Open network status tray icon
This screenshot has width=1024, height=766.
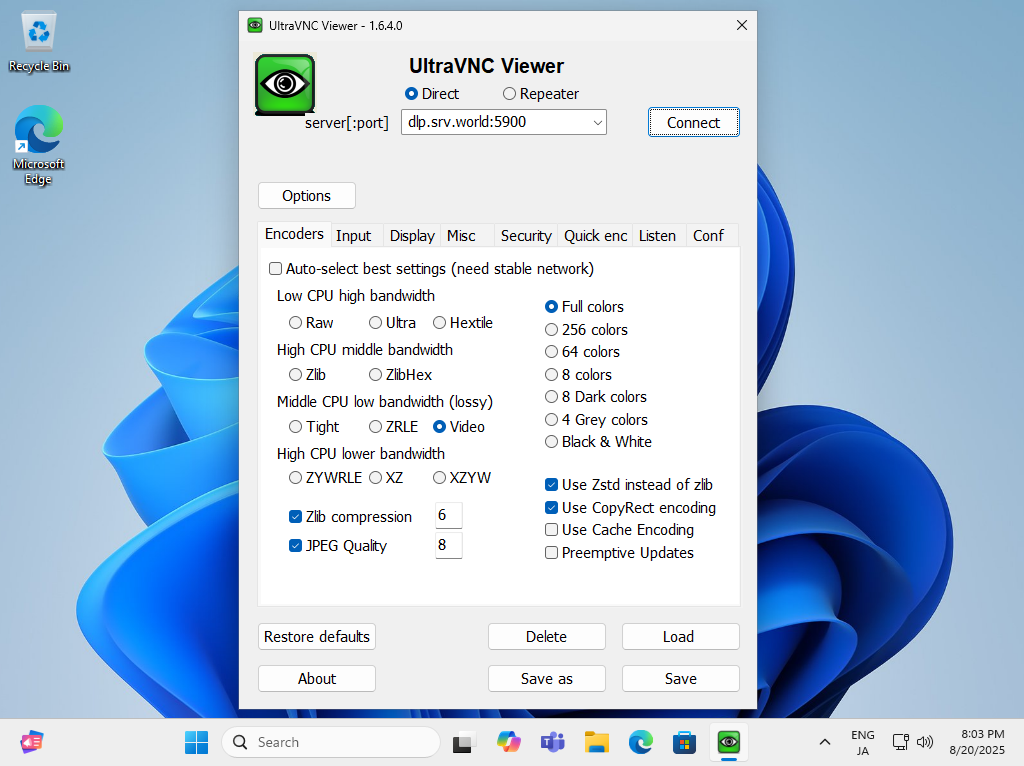coord(901,742)
